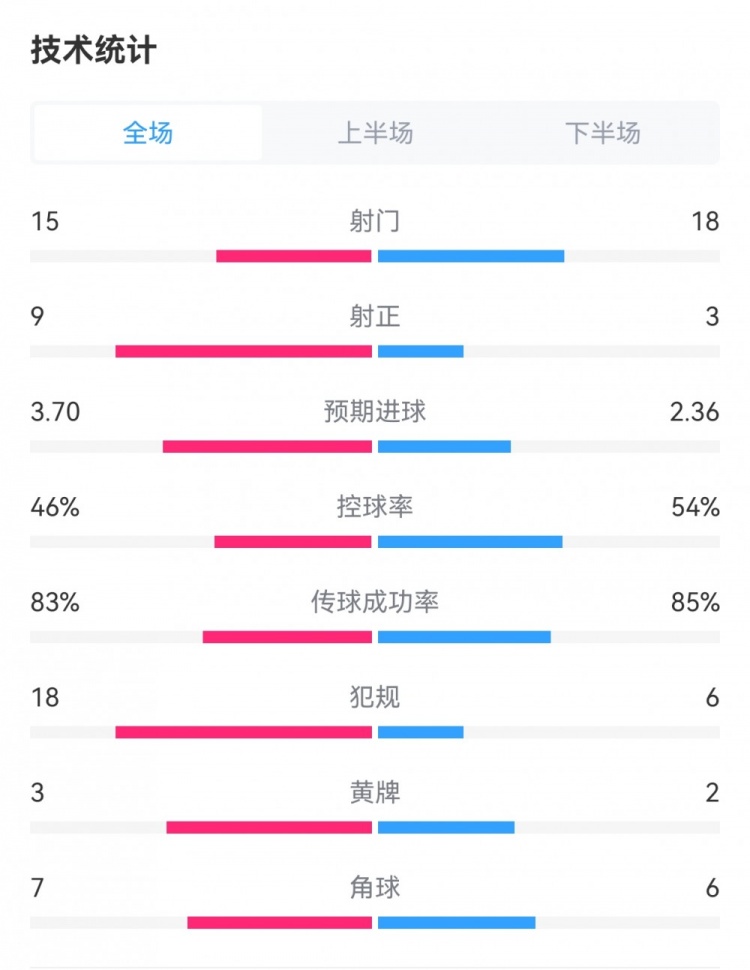Image resolution: width=750 pixels, height=970 pixels.
Task: Click the 射门 stat label
Action: [375, 221]
